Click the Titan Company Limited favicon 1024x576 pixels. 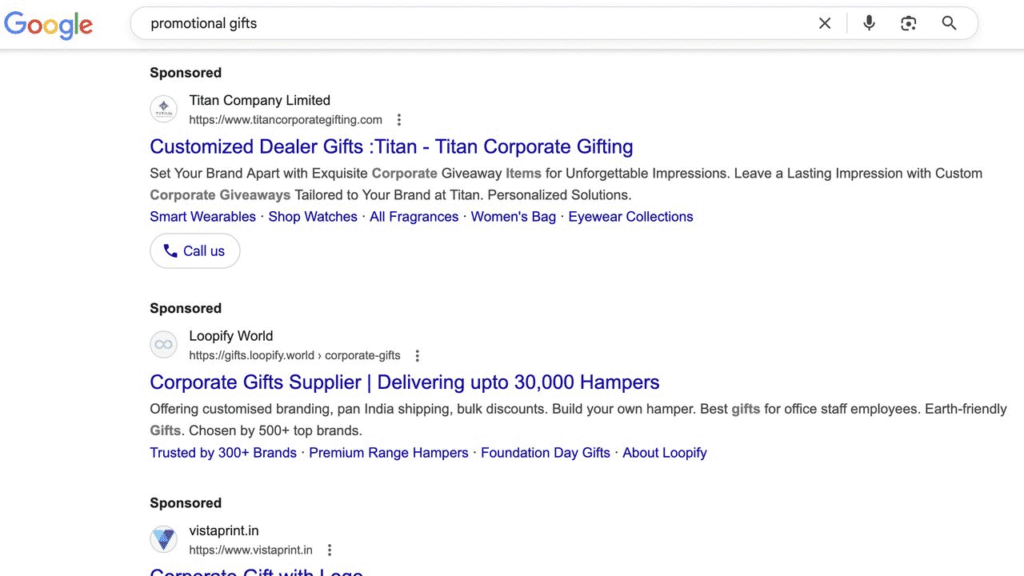click(x=163, y=108)
